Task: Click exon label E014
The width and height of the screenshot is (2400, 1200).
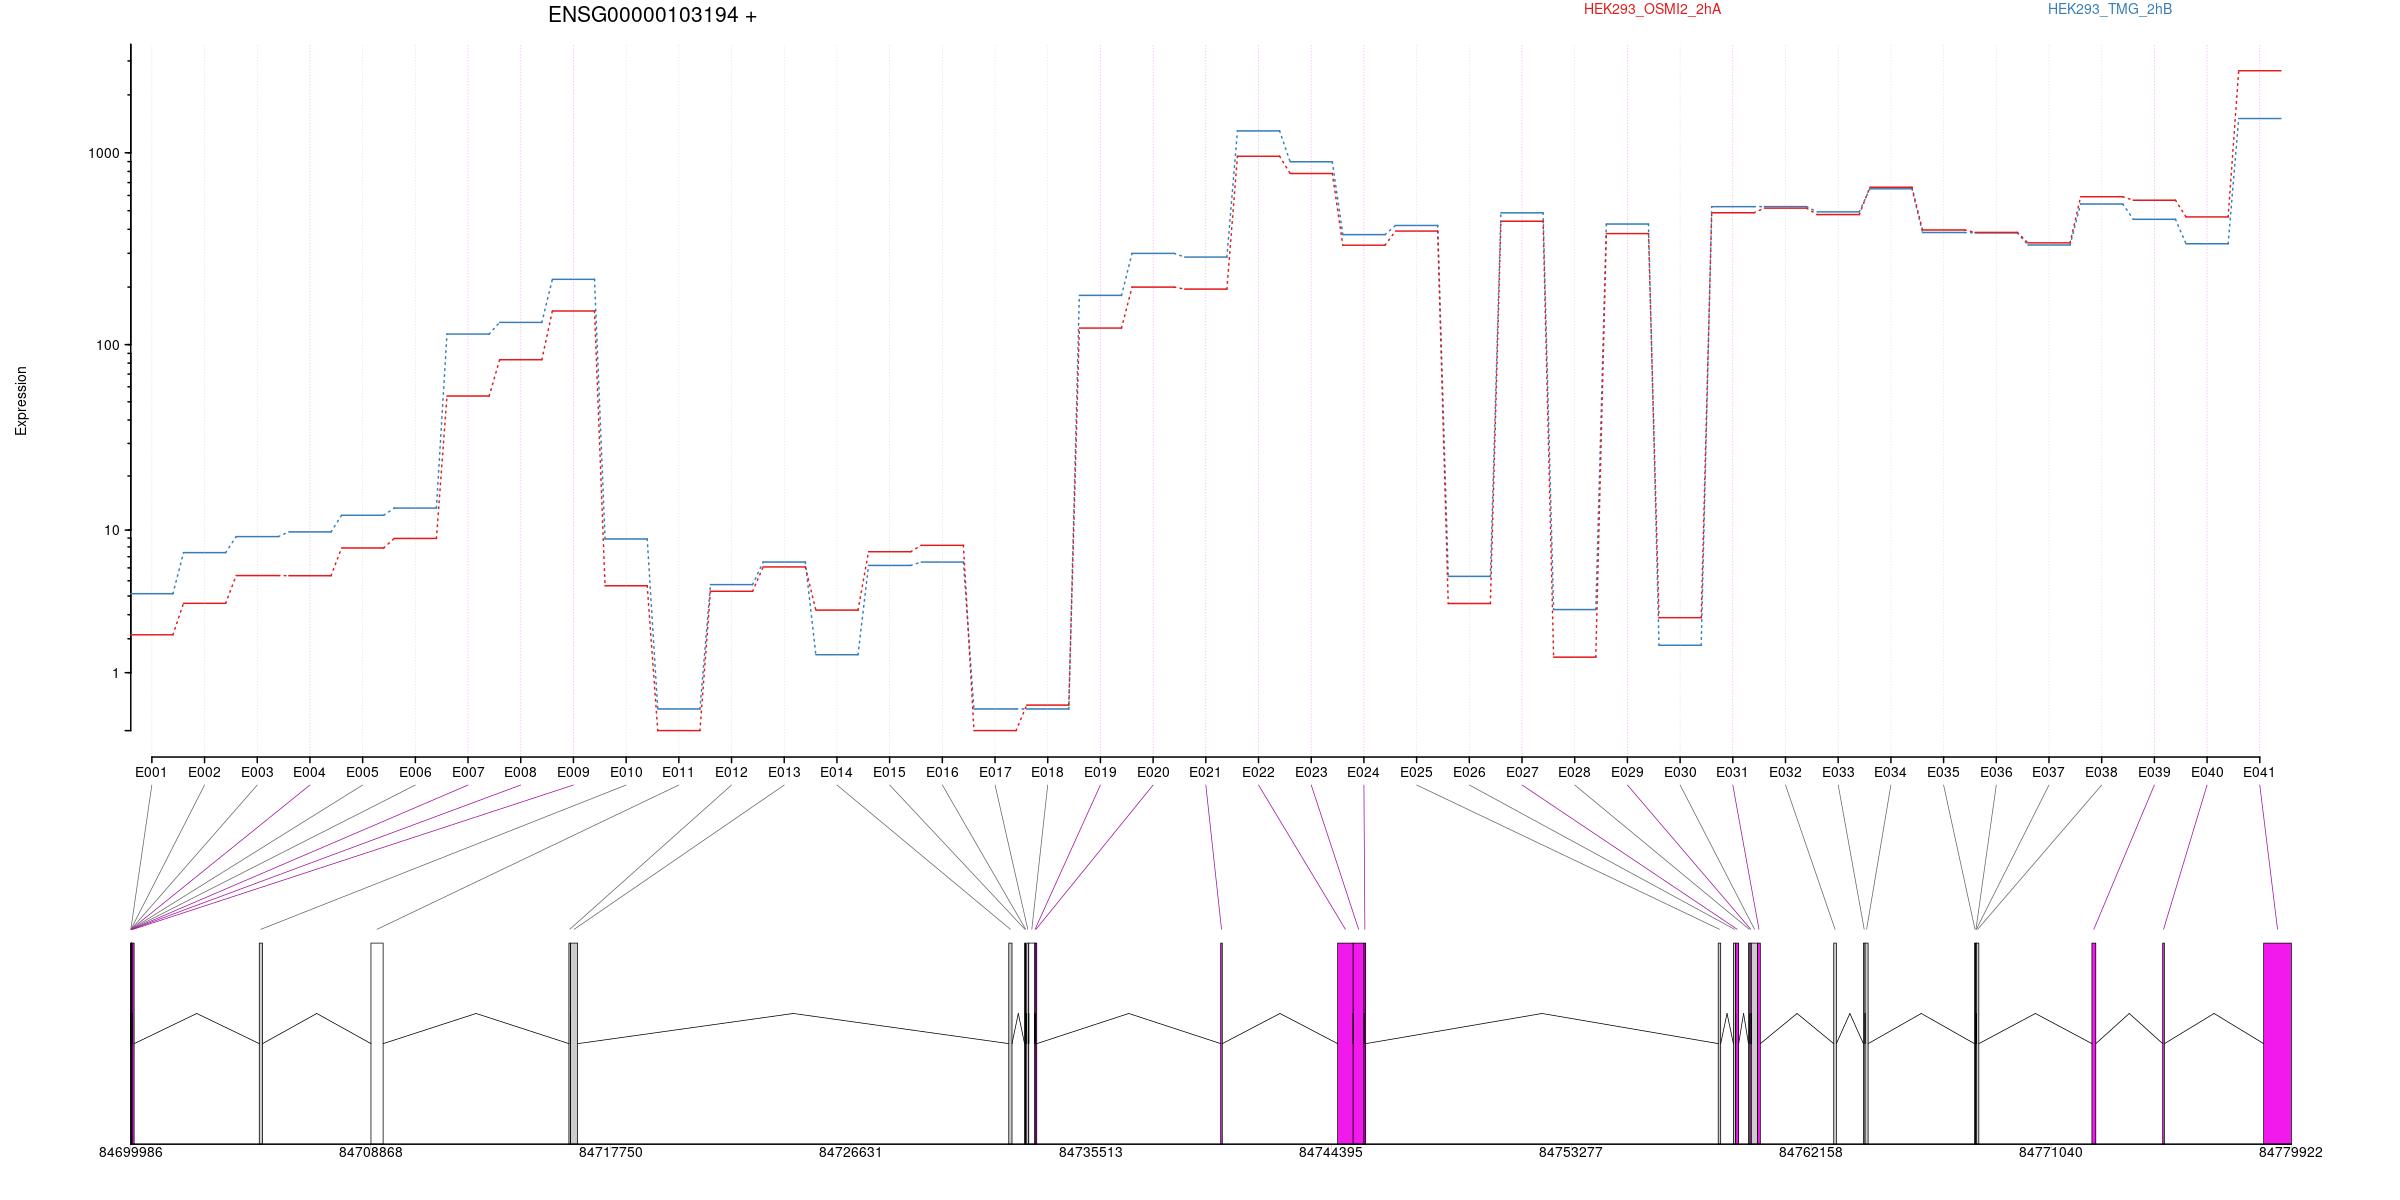Action: tap(836, 772)
